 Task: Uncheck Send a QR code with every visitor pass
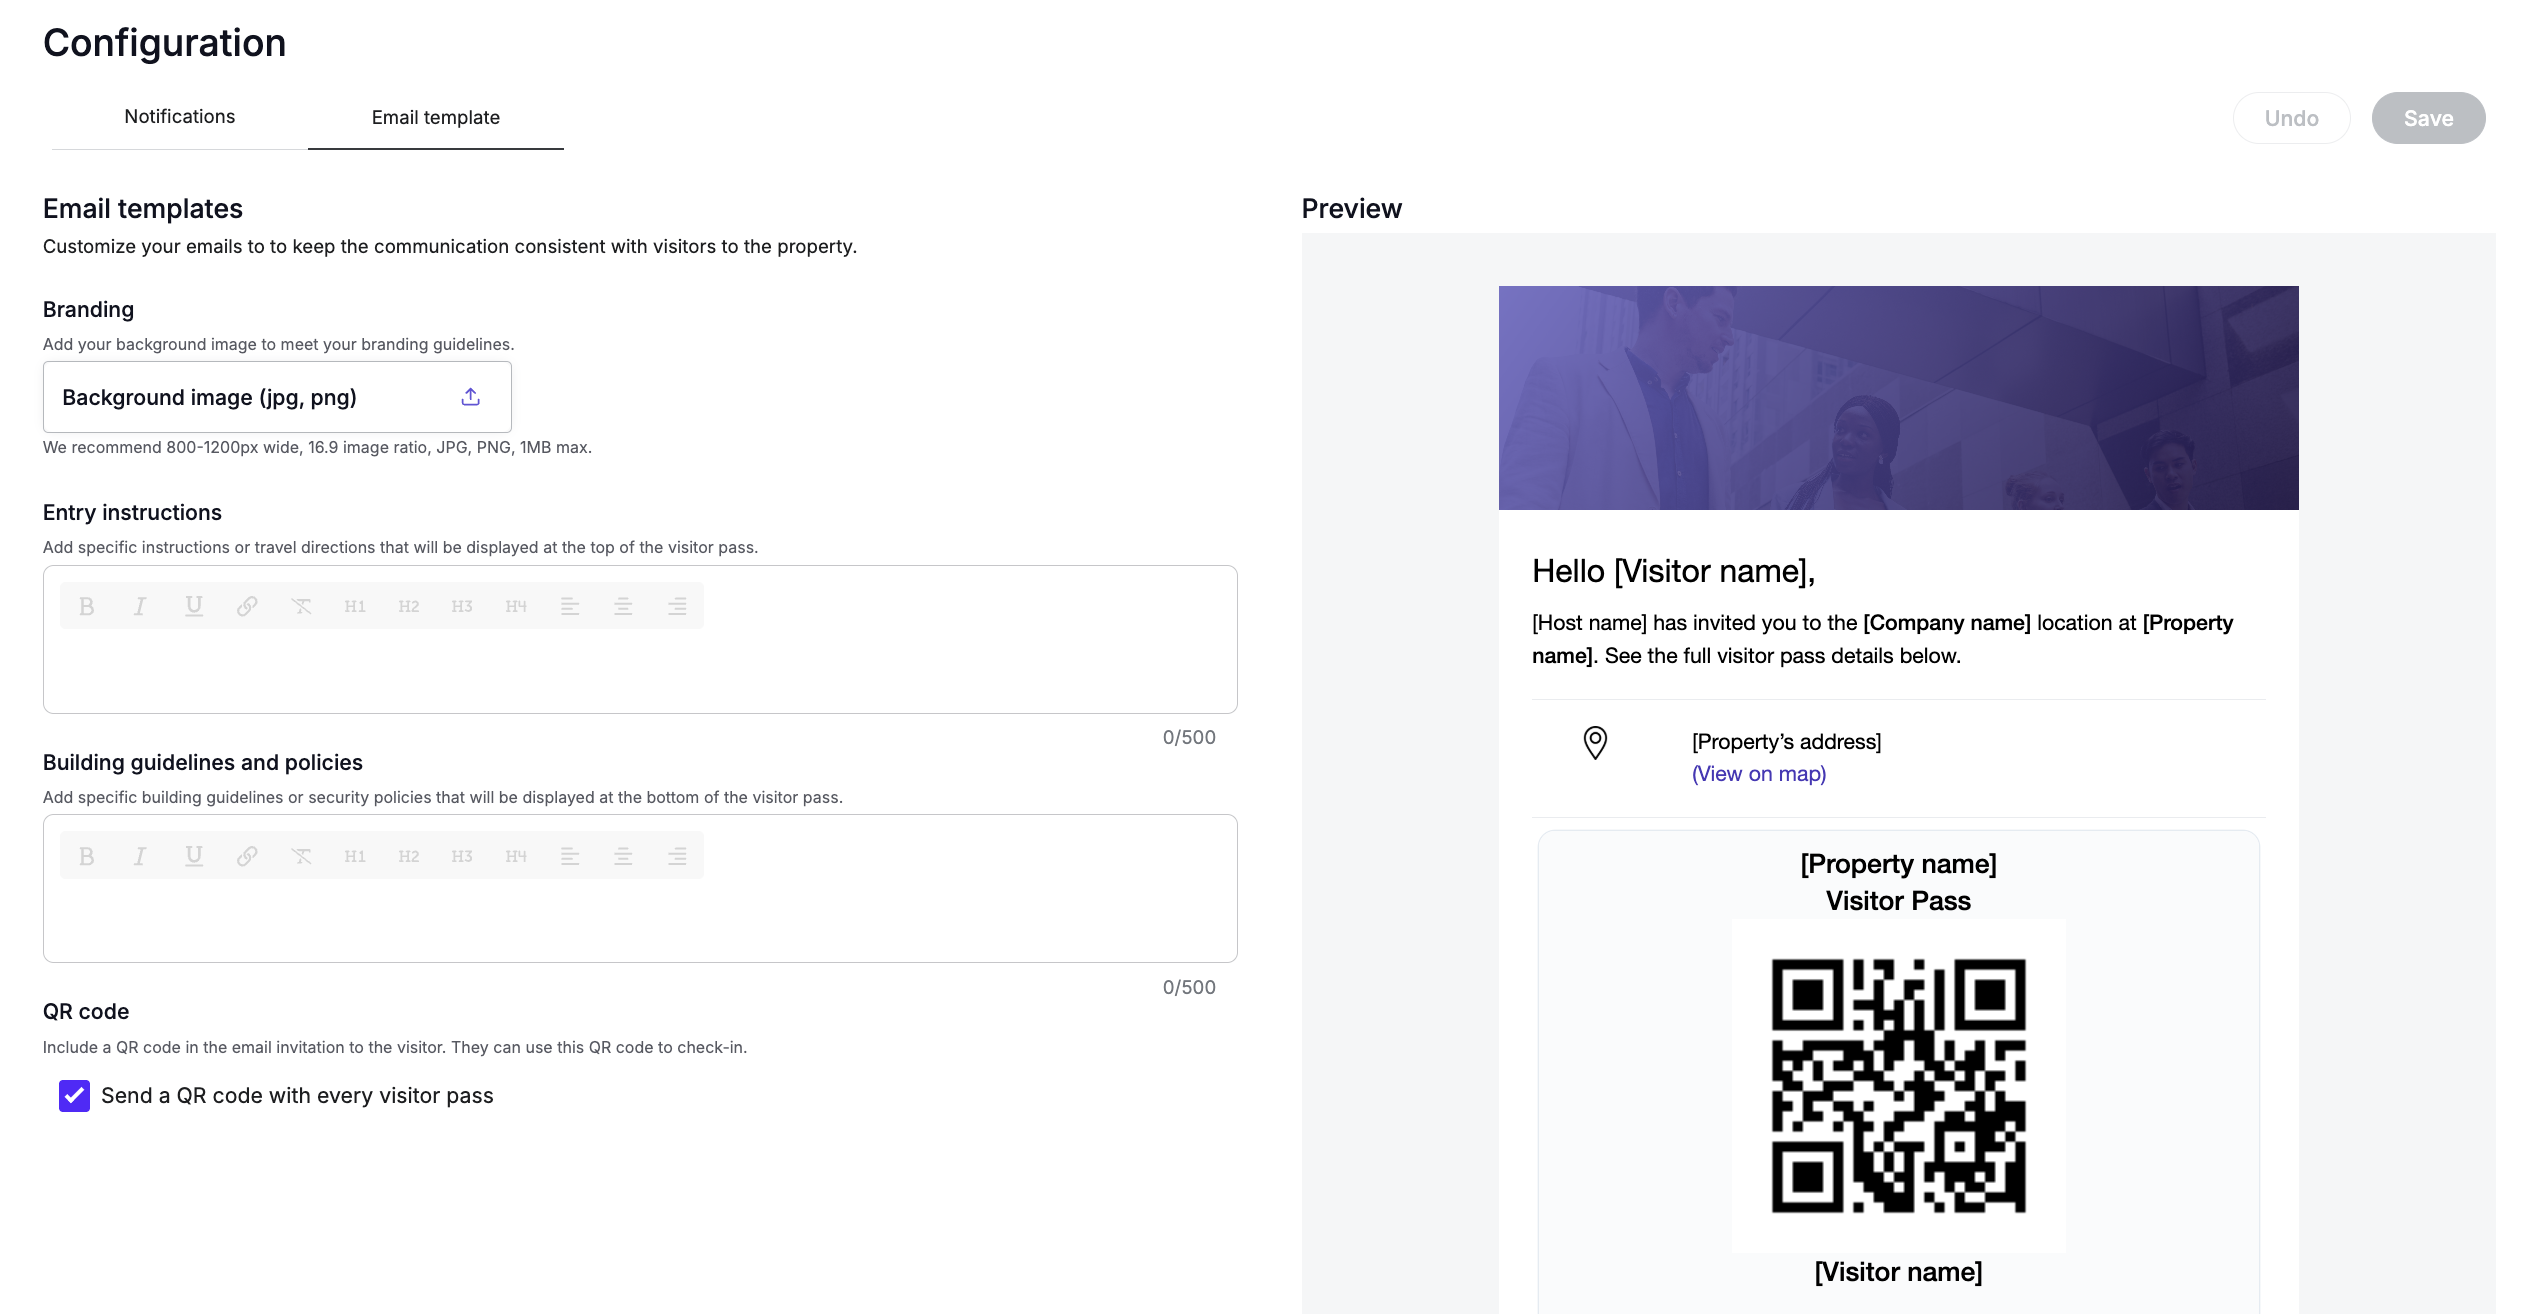tap(74, 1096)
